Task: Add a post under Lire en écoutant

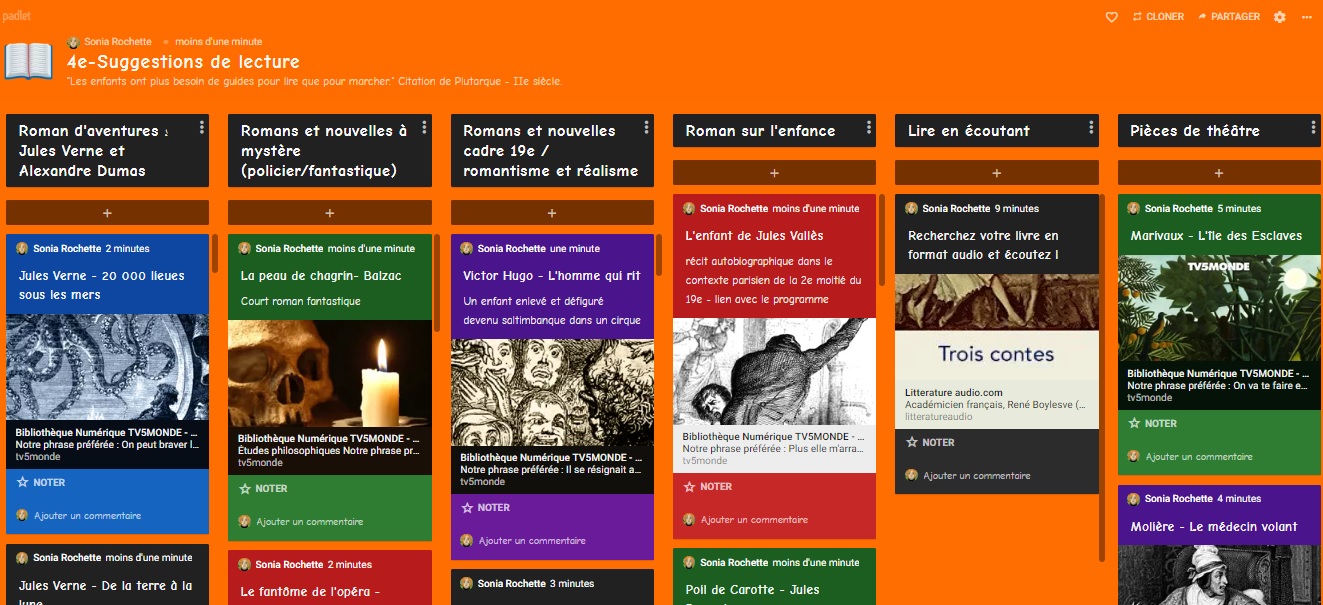Action: tap(997, 173)
